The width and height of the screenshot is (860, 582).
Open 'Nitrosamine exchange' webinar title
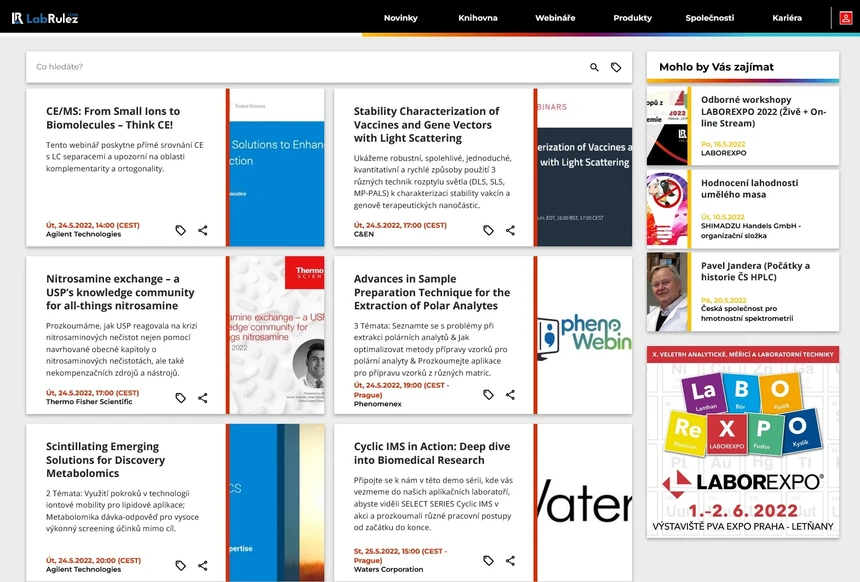click(x=120, y=292)
